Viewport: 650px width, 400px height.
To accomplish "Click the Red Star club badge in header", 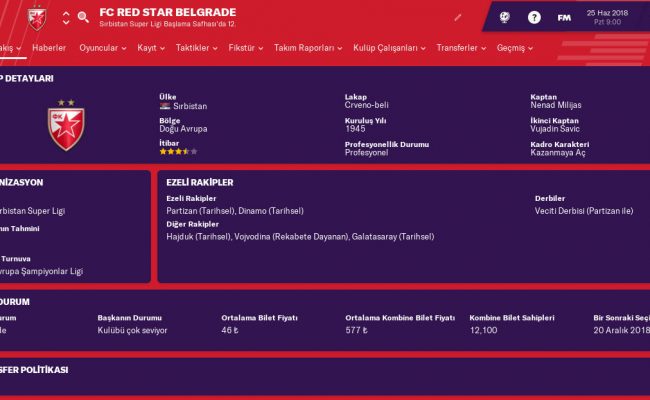I will pyautogui.click(x=36, y=17).
